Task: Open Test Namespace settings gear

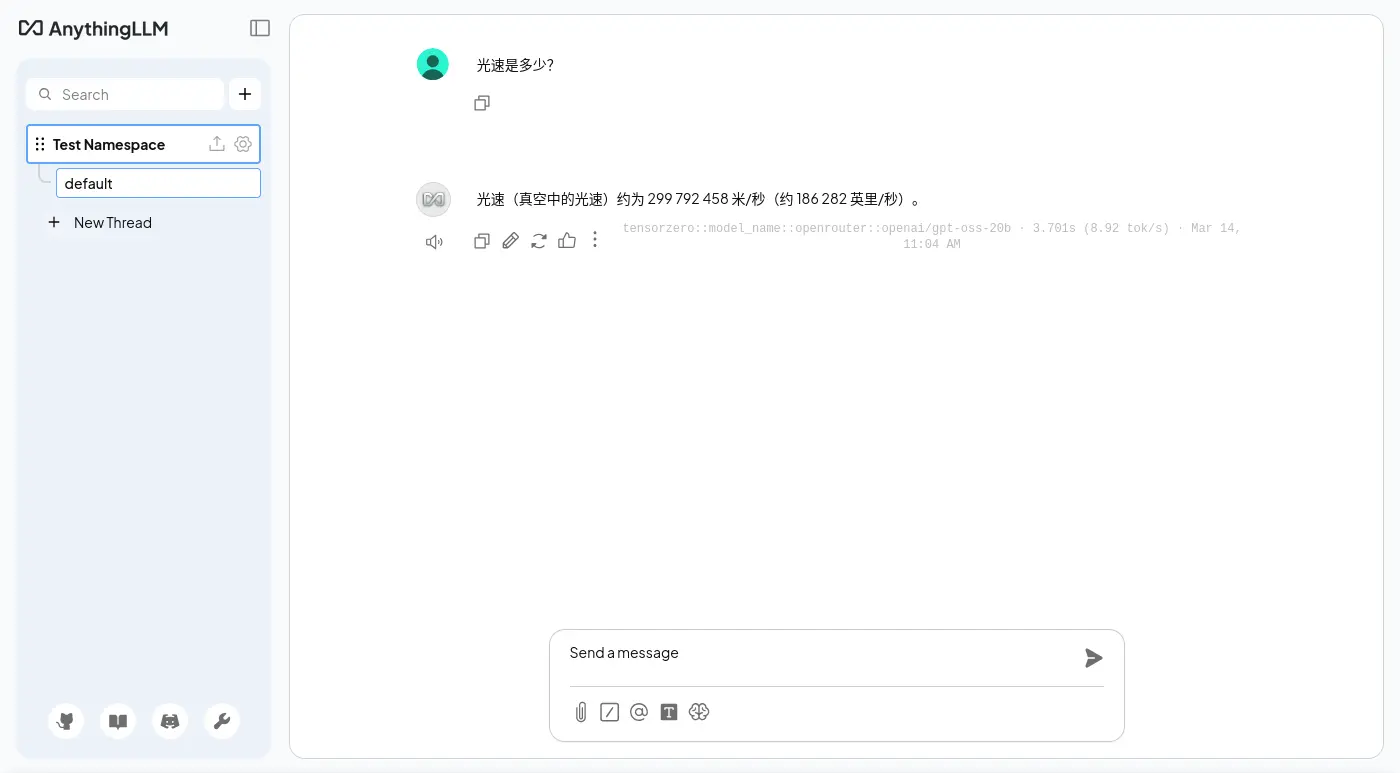Action: pos(243,144)
